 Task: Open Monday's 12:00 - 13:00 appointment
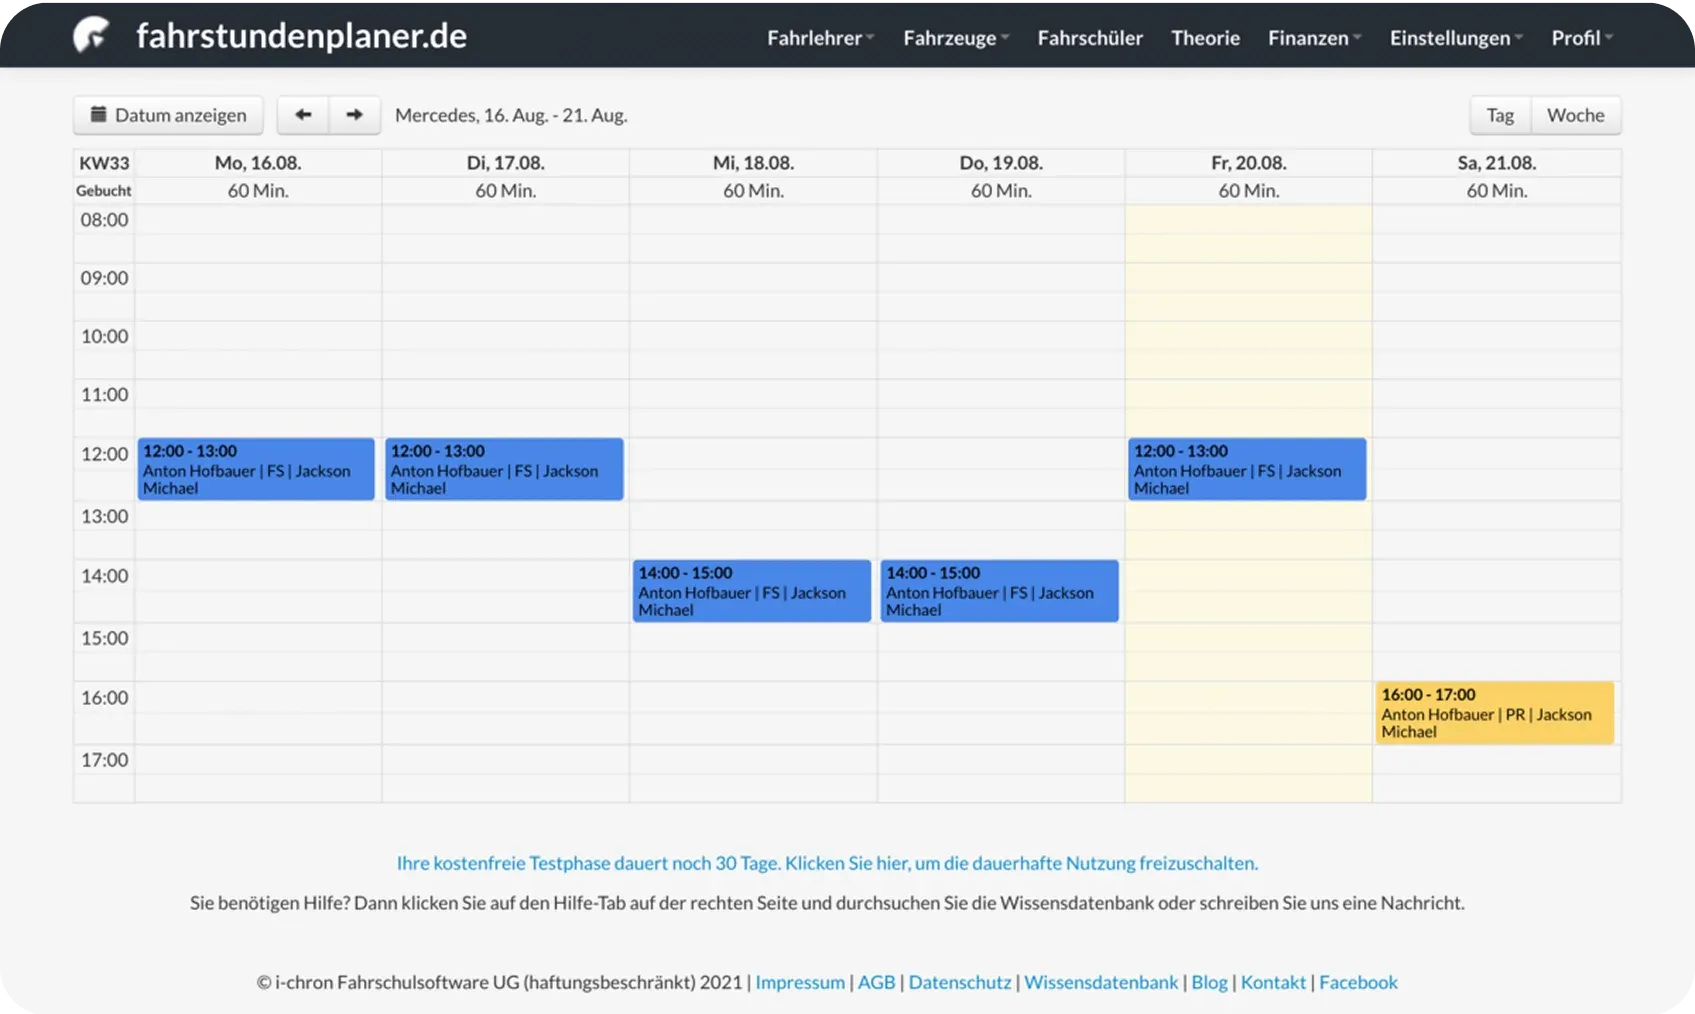point(256,469)
